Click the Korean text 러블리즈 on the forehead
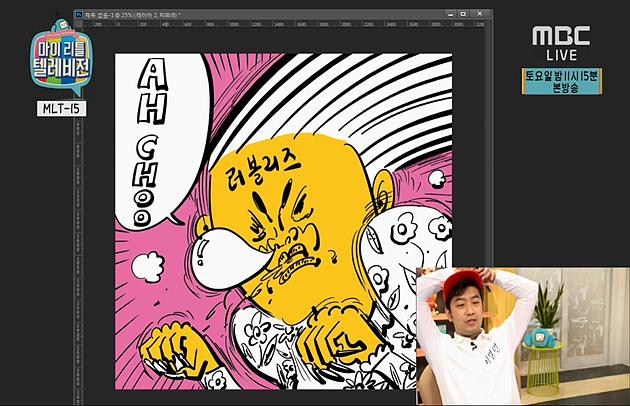Viewport: 630px width, 406px height. click(x=263, y=170)
